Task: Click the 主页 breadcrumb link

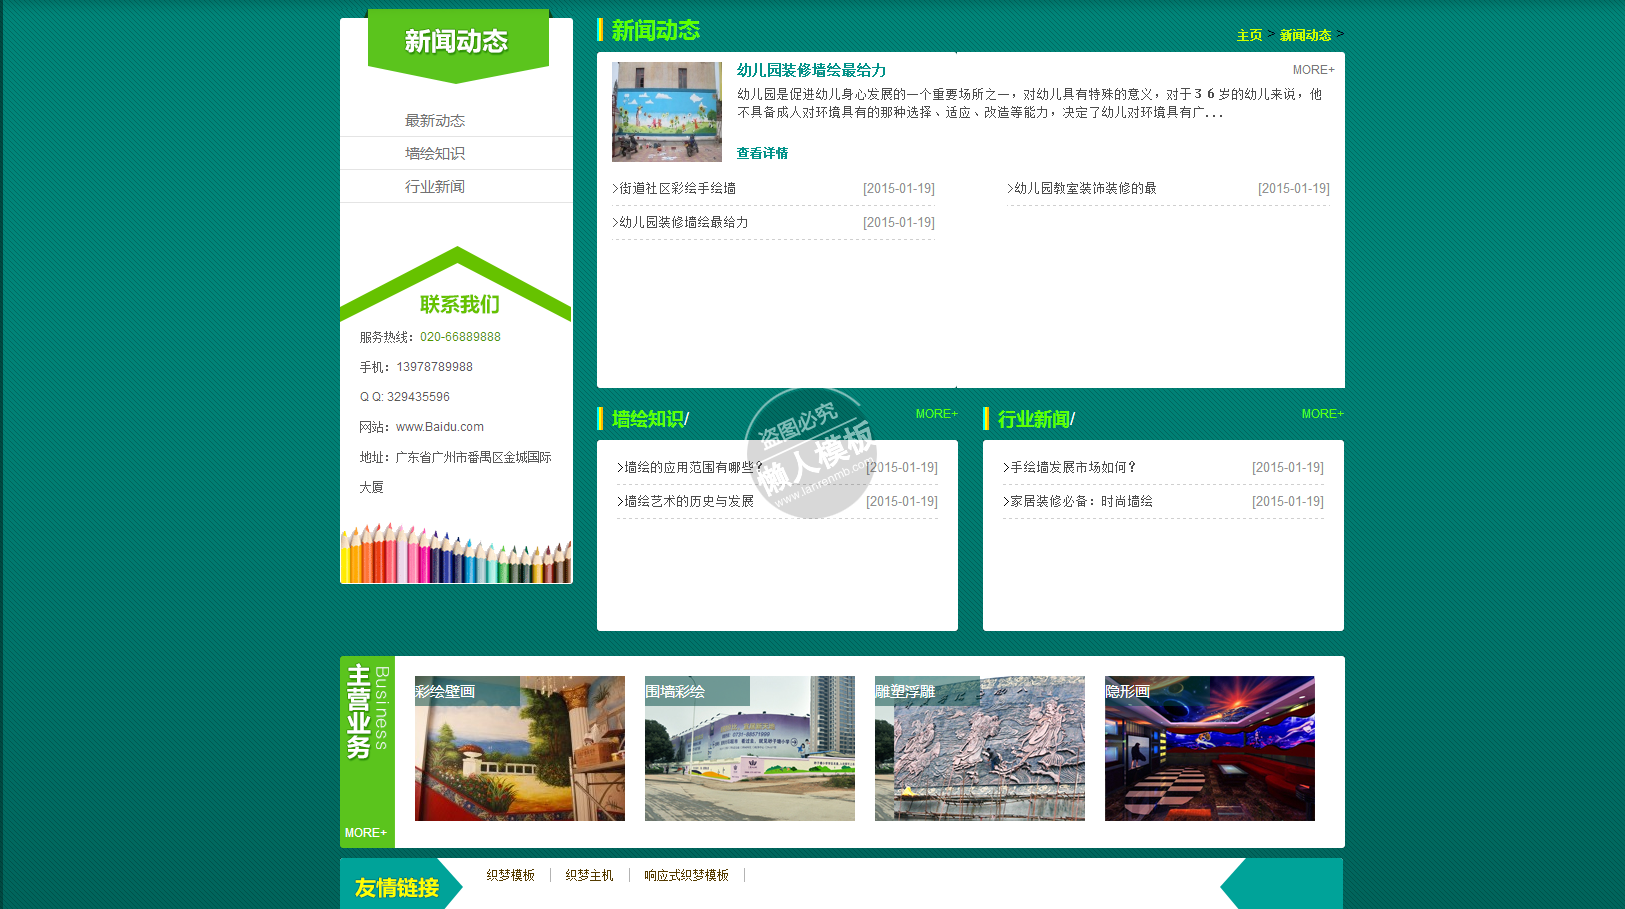Action: pyautogui.click(x=1249, y=35)
